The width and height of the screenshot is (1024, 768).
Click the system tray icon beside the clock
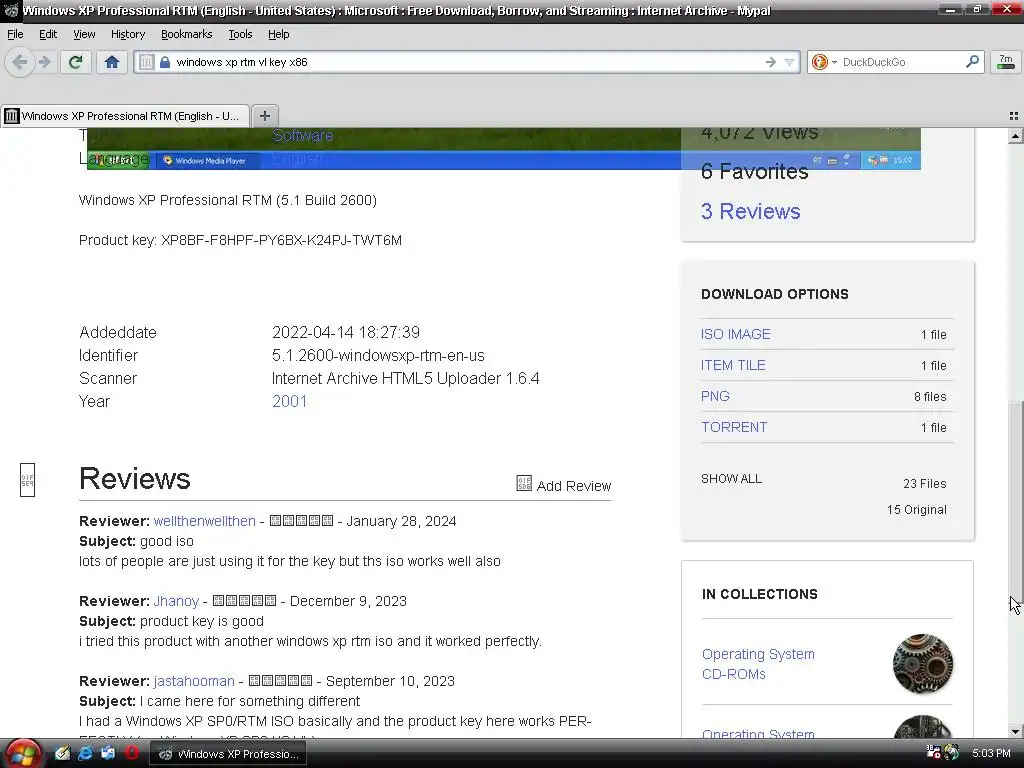point(952,753)
